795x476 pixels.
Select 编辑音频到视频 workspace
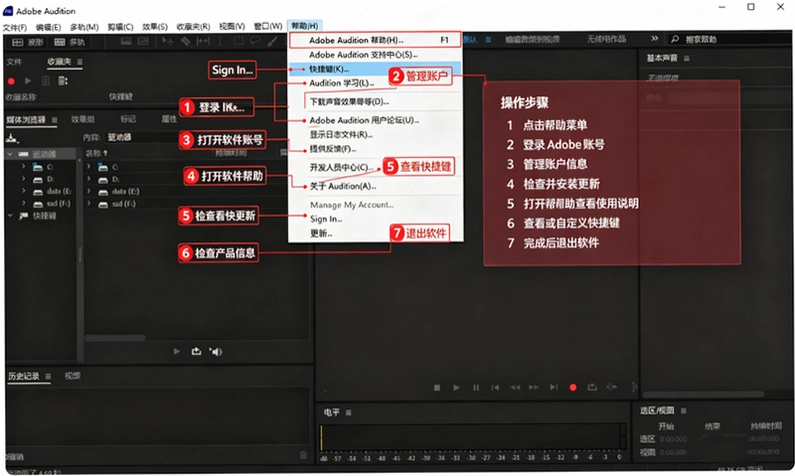532,39
